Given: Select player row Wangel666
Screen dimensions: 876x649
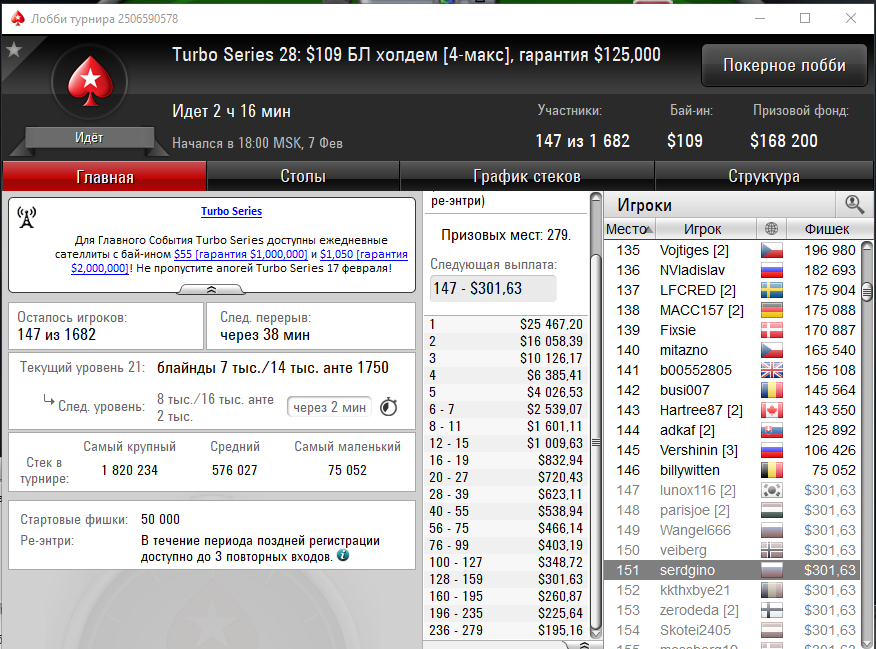Looking at the screenshot, I should point(731,531).
